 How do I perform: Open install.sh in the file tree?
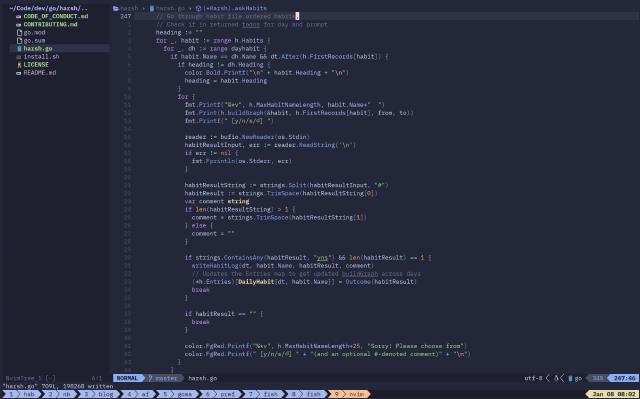(x=41, y=57)
